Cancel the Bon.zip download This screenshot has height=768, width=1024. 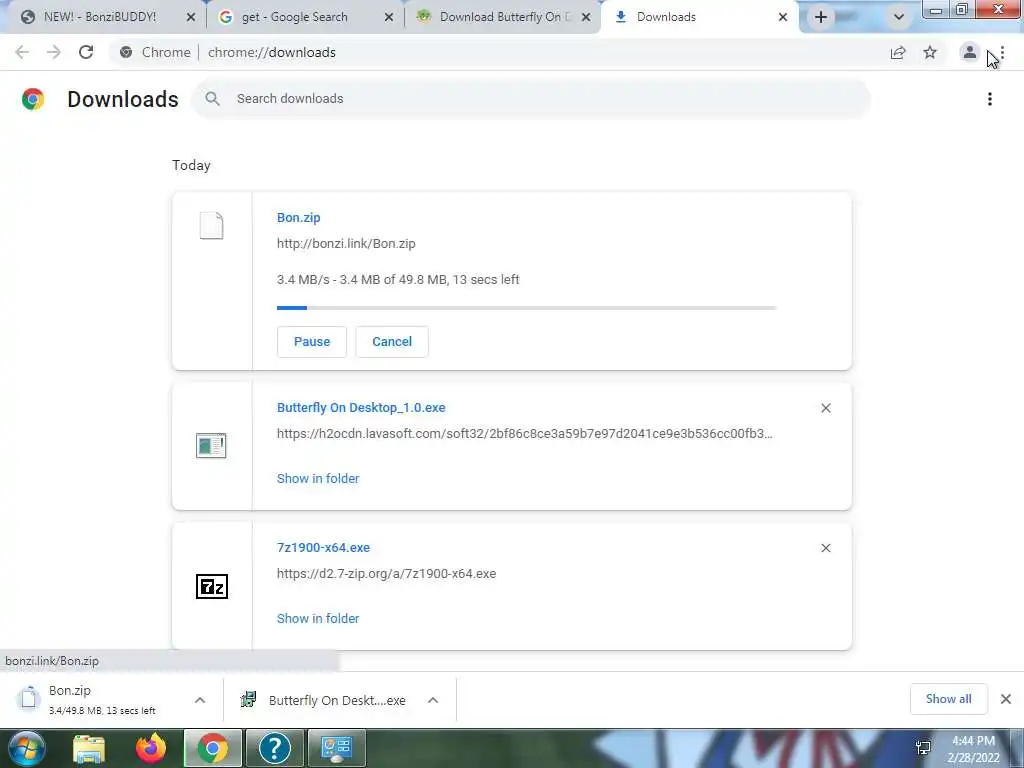tap(392, 342)
